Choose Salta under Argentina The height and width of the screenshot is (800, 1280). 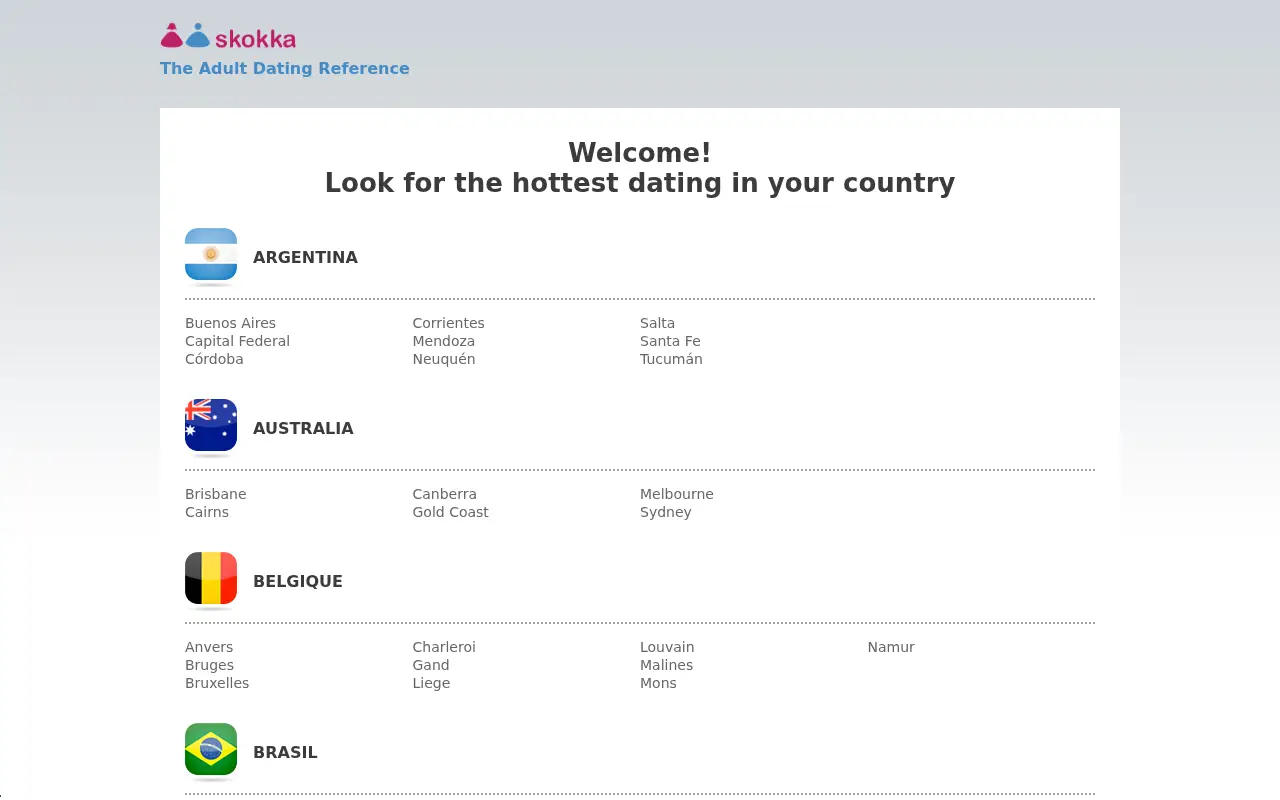[657, 323]
